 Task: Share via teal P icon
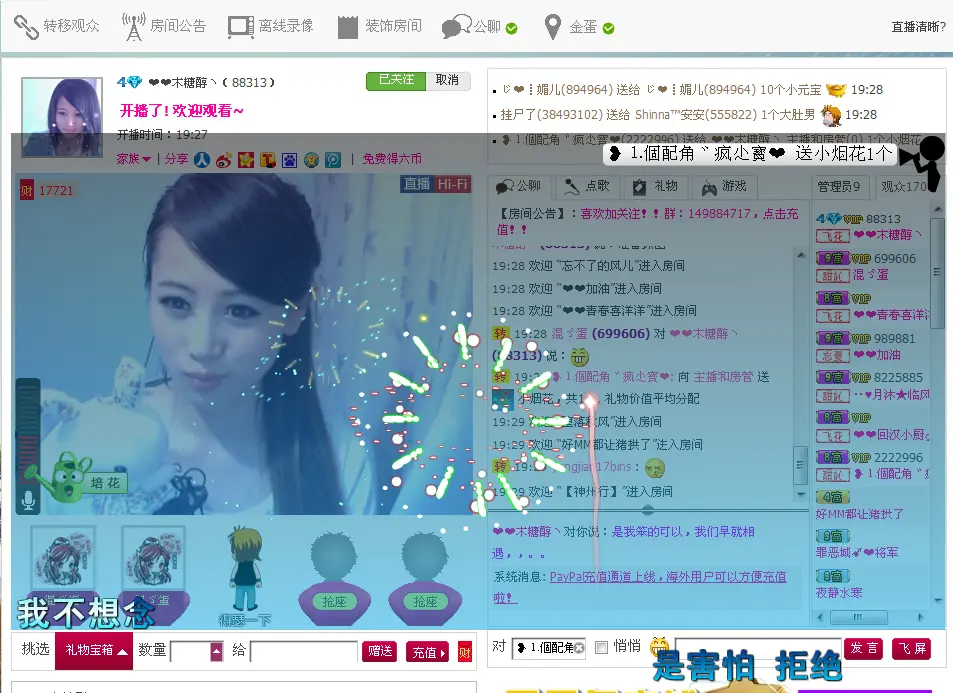[x=333, y=159]
